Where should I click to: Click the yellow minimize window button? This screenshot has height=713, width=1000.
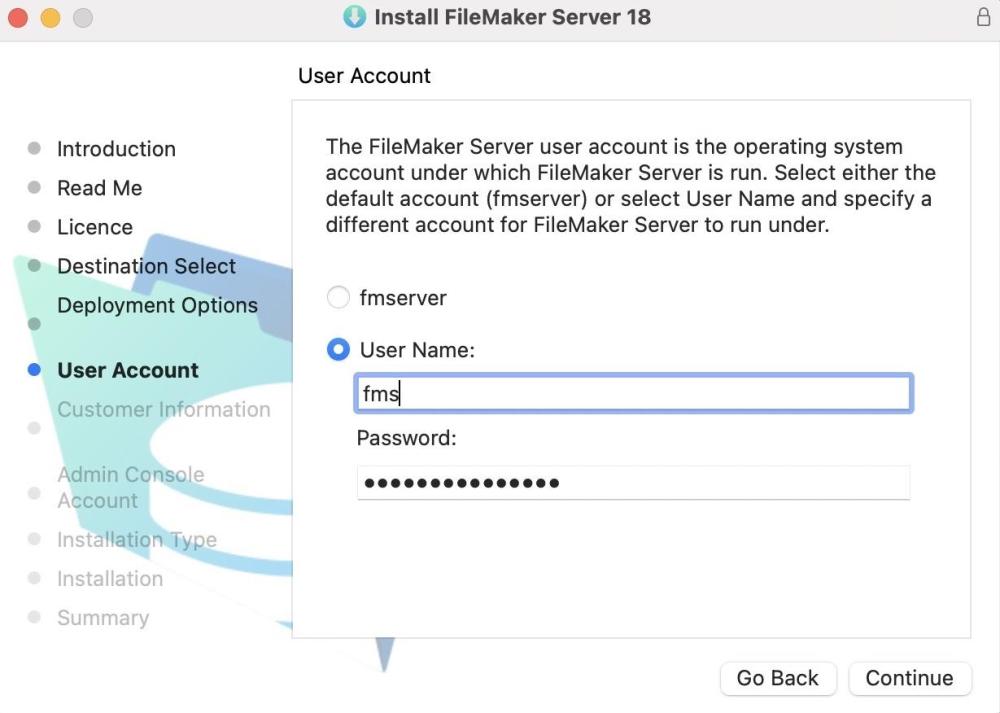click(x=50, y=18)
